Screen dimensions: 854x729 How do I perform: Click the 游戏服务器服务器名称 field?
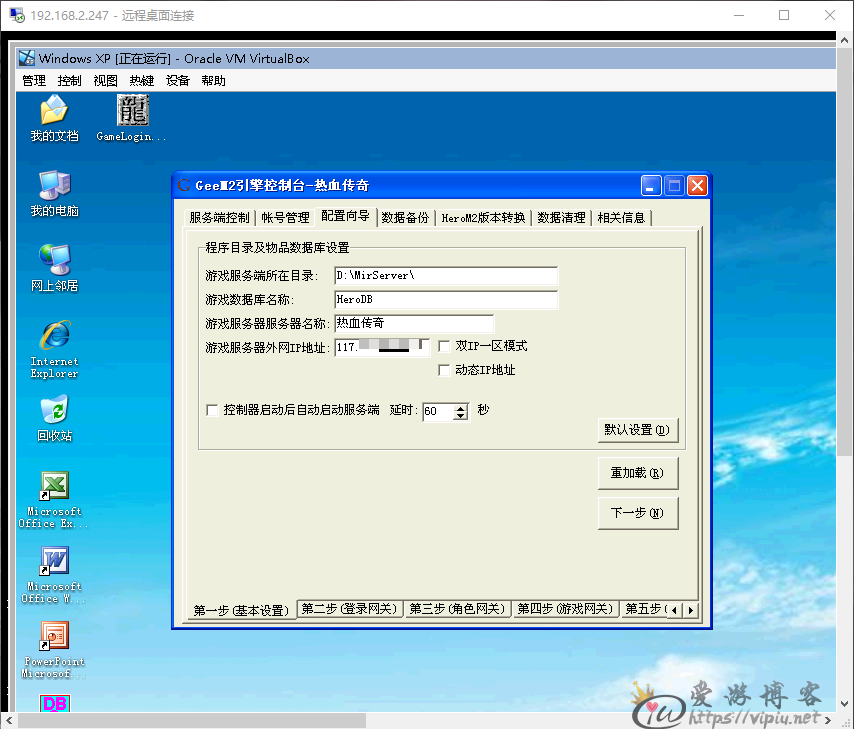[x=414, y=324]
